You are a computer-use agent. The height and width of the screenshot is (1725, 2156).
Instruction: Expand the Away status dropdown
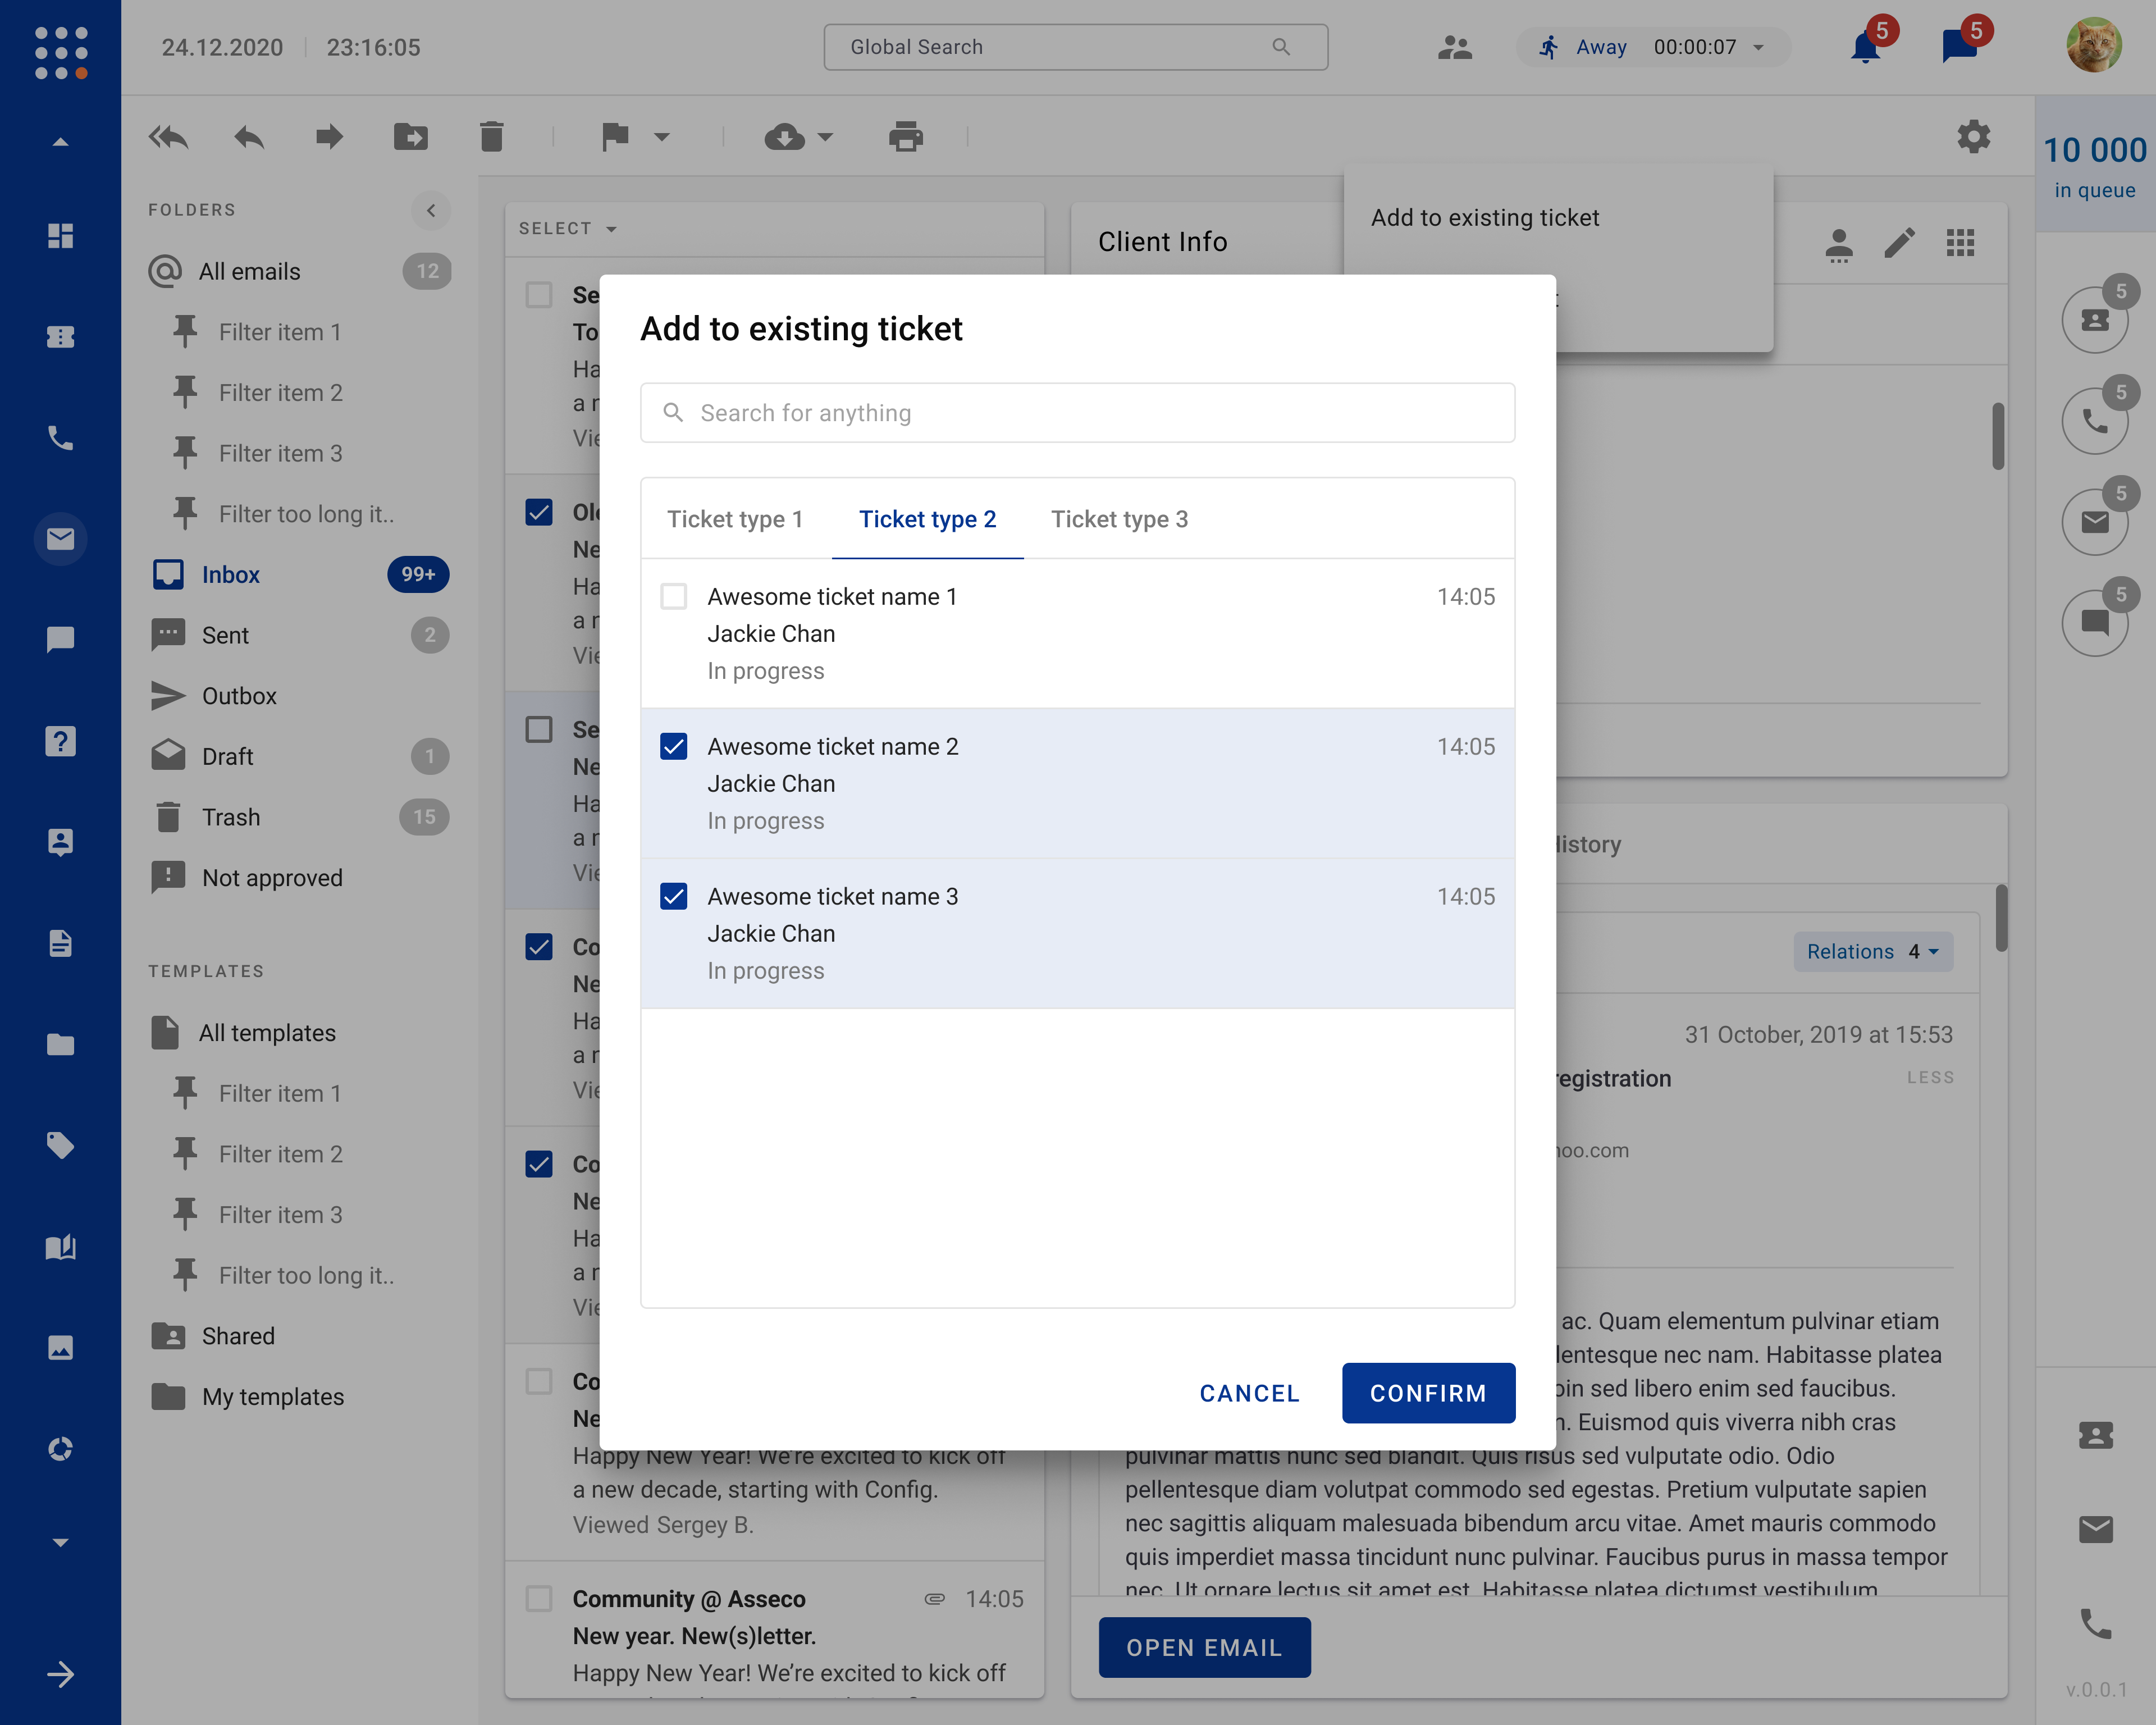1758,47
